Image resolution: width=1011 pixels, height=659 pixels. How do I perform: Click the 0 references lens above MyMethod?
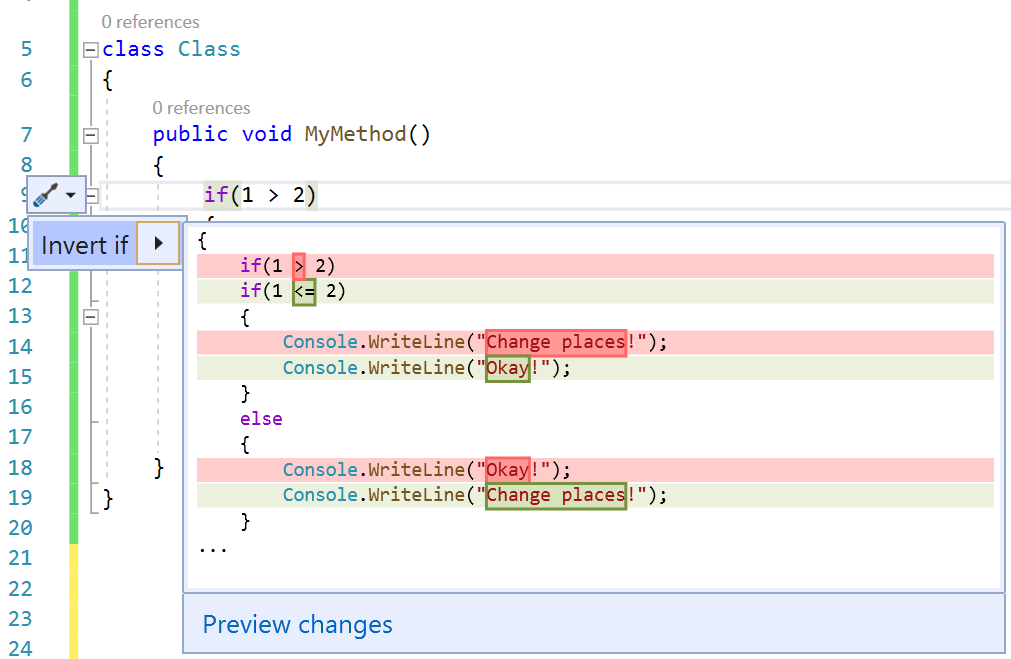tap(201, 108)
